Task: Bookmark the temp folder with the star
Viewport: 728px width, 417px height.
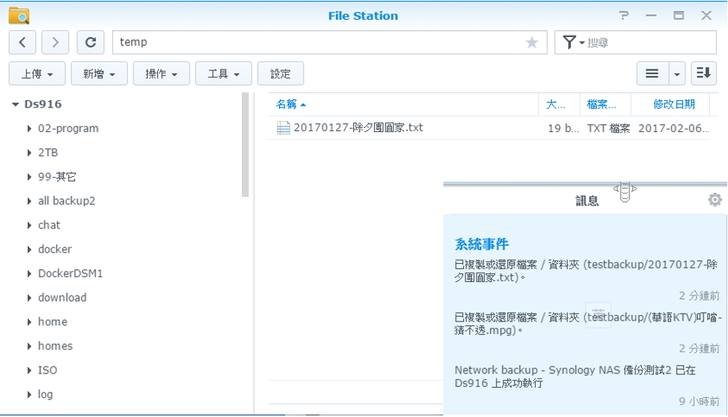Action: (x=532, y=42)
